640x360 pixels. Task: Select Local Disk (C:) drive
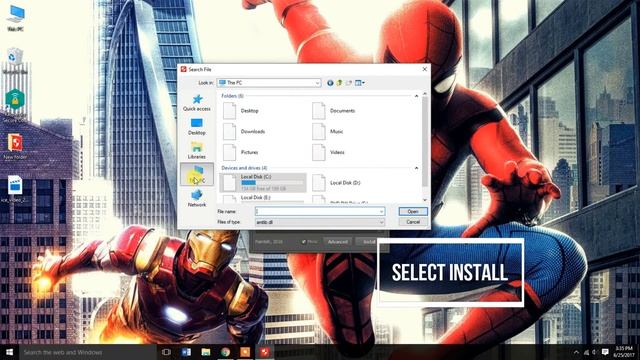(263, 182)
